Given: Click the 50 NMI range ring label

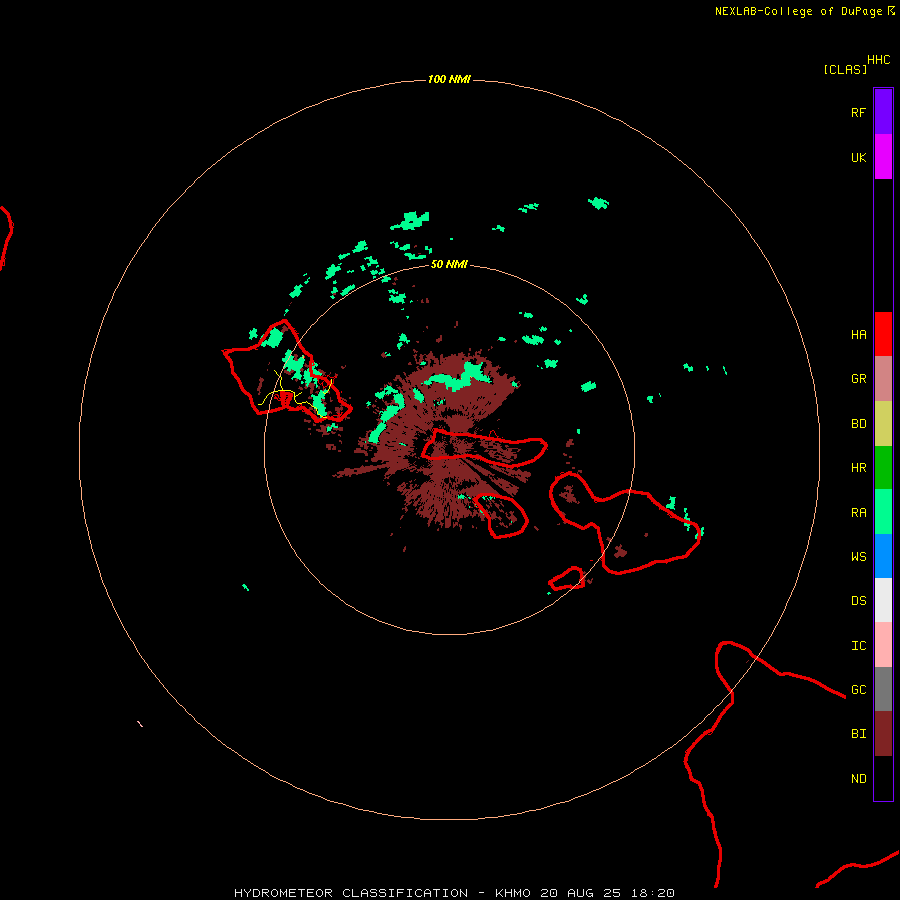Looking at the screenshot, I should 449,264.
